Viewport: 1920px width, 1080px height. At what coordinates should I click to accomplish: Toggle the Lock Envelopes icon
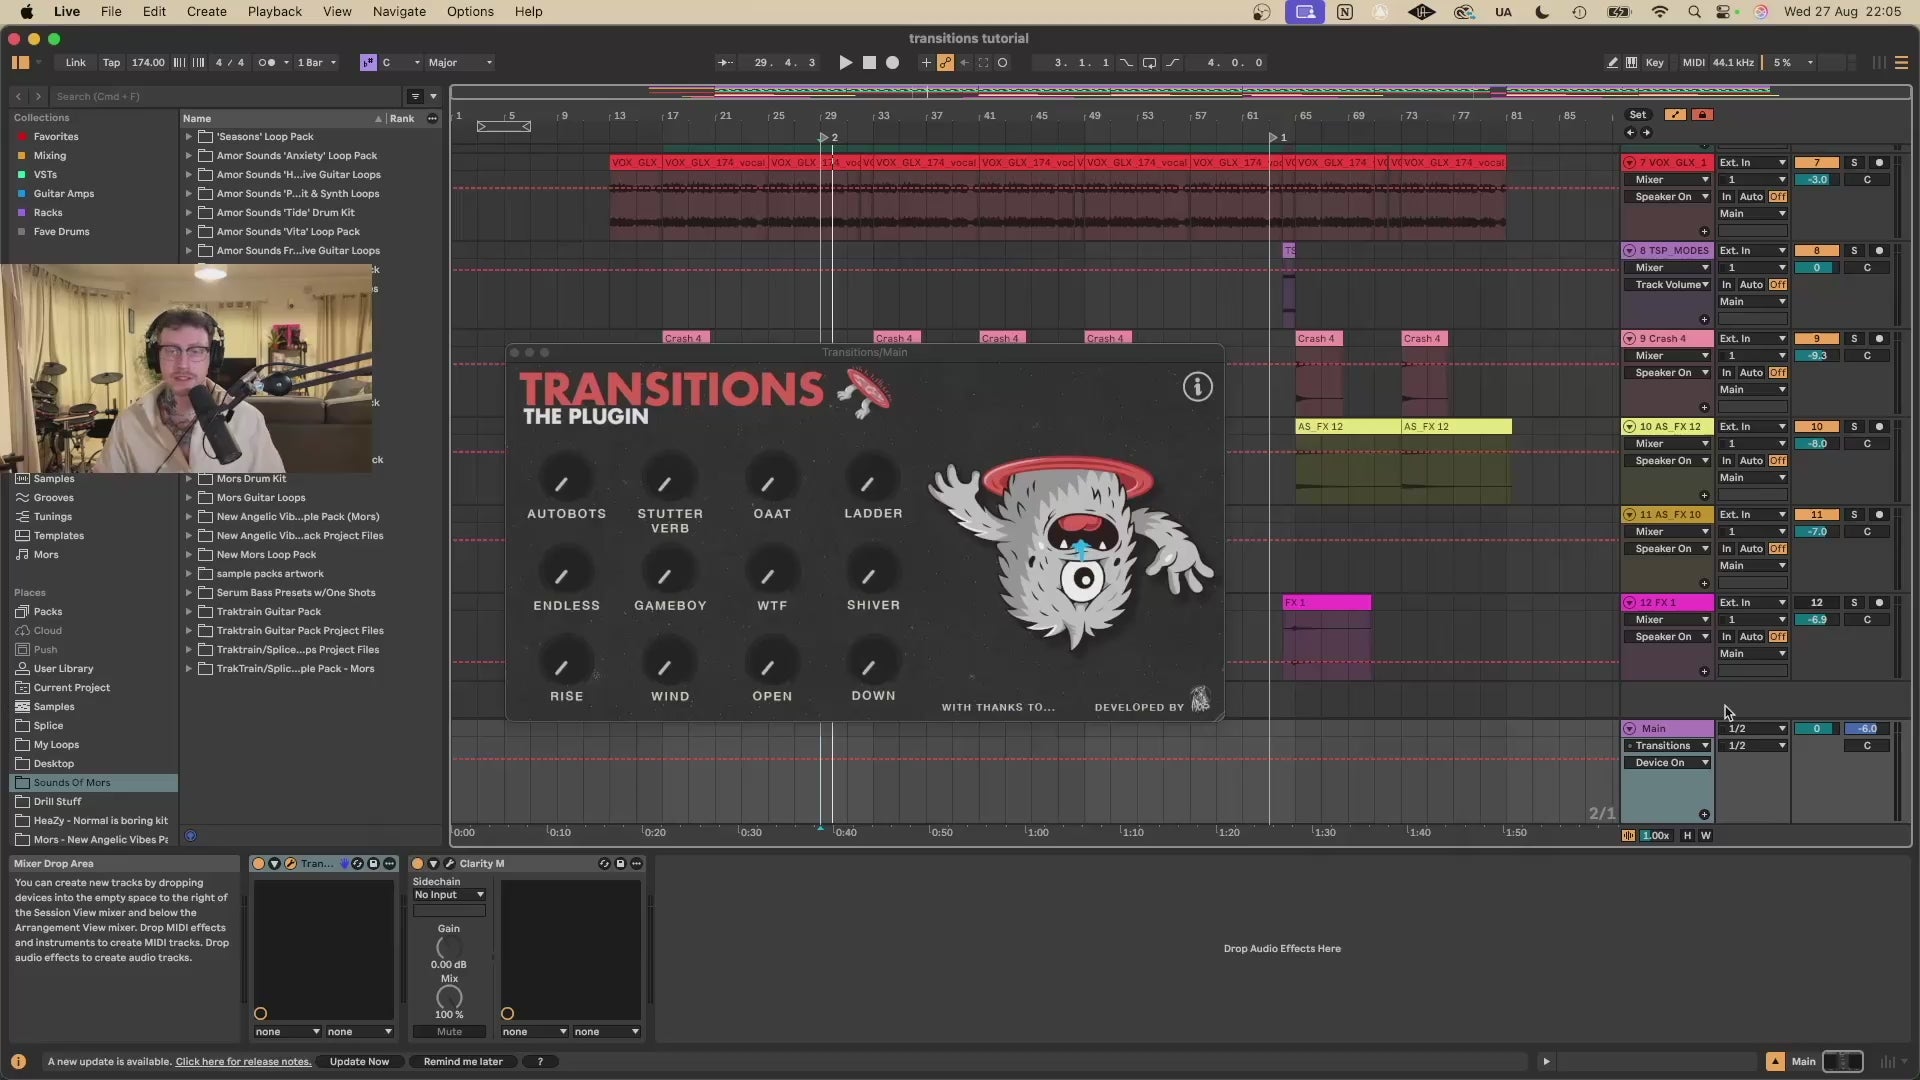point(1702,115)
